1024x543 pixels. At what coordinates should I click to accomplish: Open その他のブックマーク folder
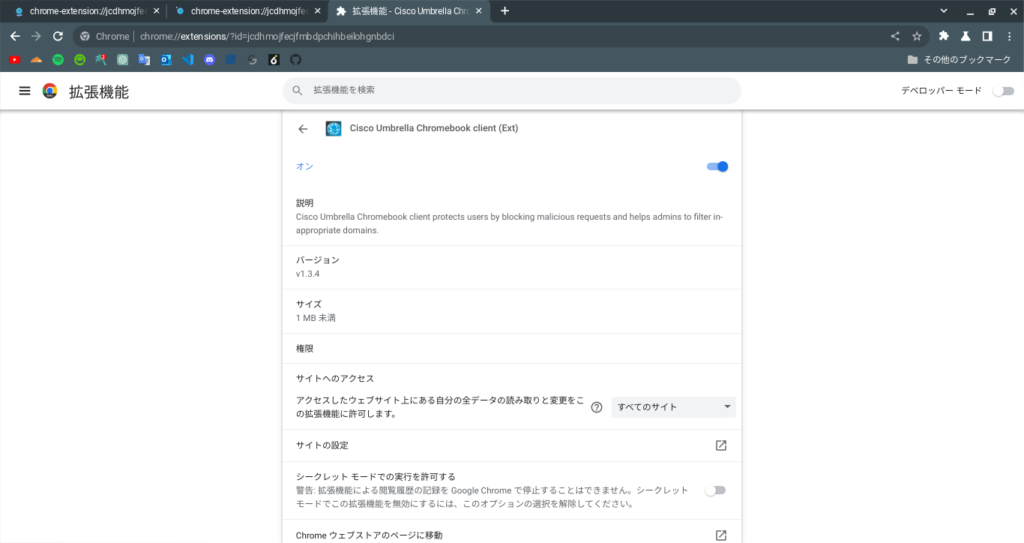(x=958, y=60)
